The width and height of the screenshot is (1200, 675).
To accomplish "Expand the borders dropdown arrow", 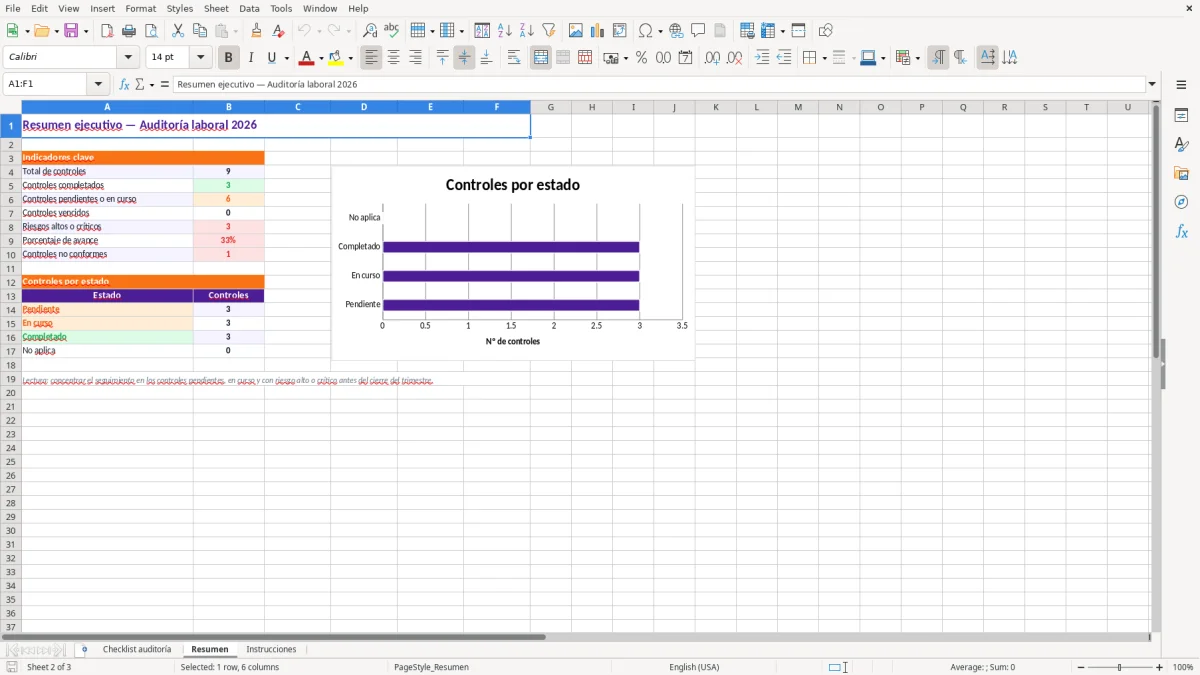I will [823, 58].
